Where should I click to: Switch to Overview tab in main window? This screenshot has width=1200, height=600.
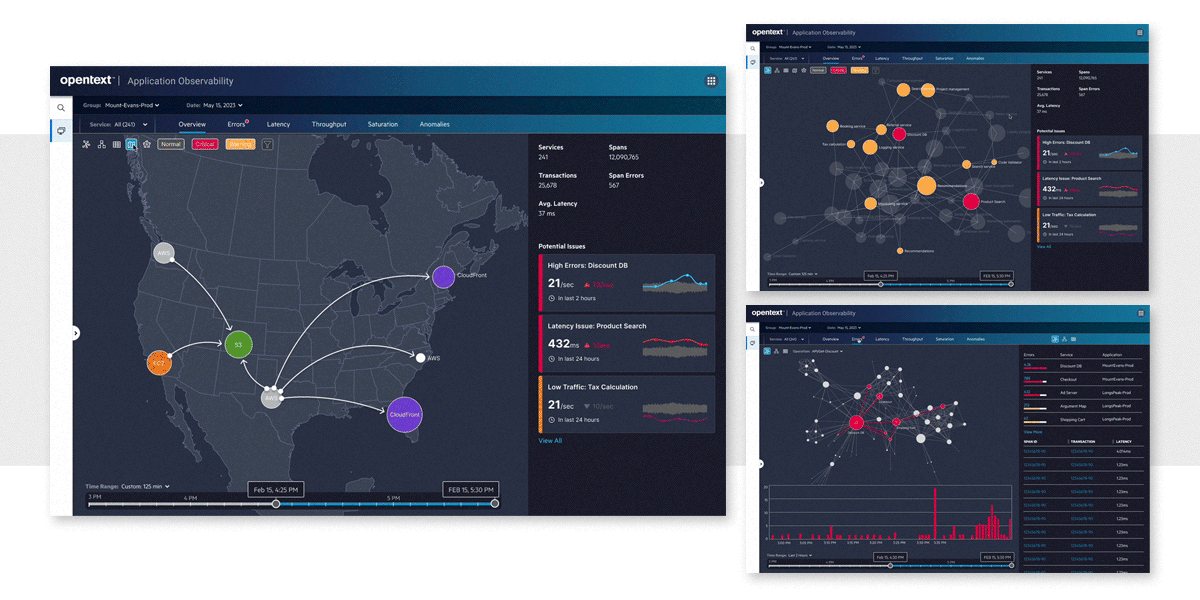pos(192,125)
